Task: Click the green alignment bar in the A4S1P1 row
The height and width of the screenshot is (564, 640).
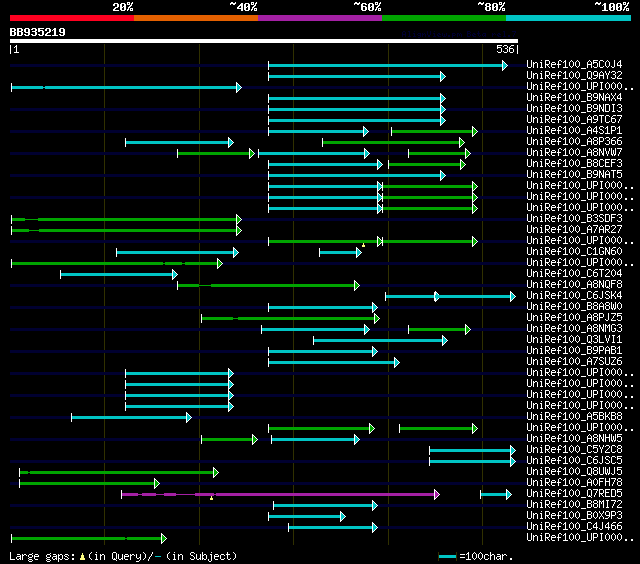Action: (x=434, y=131)
